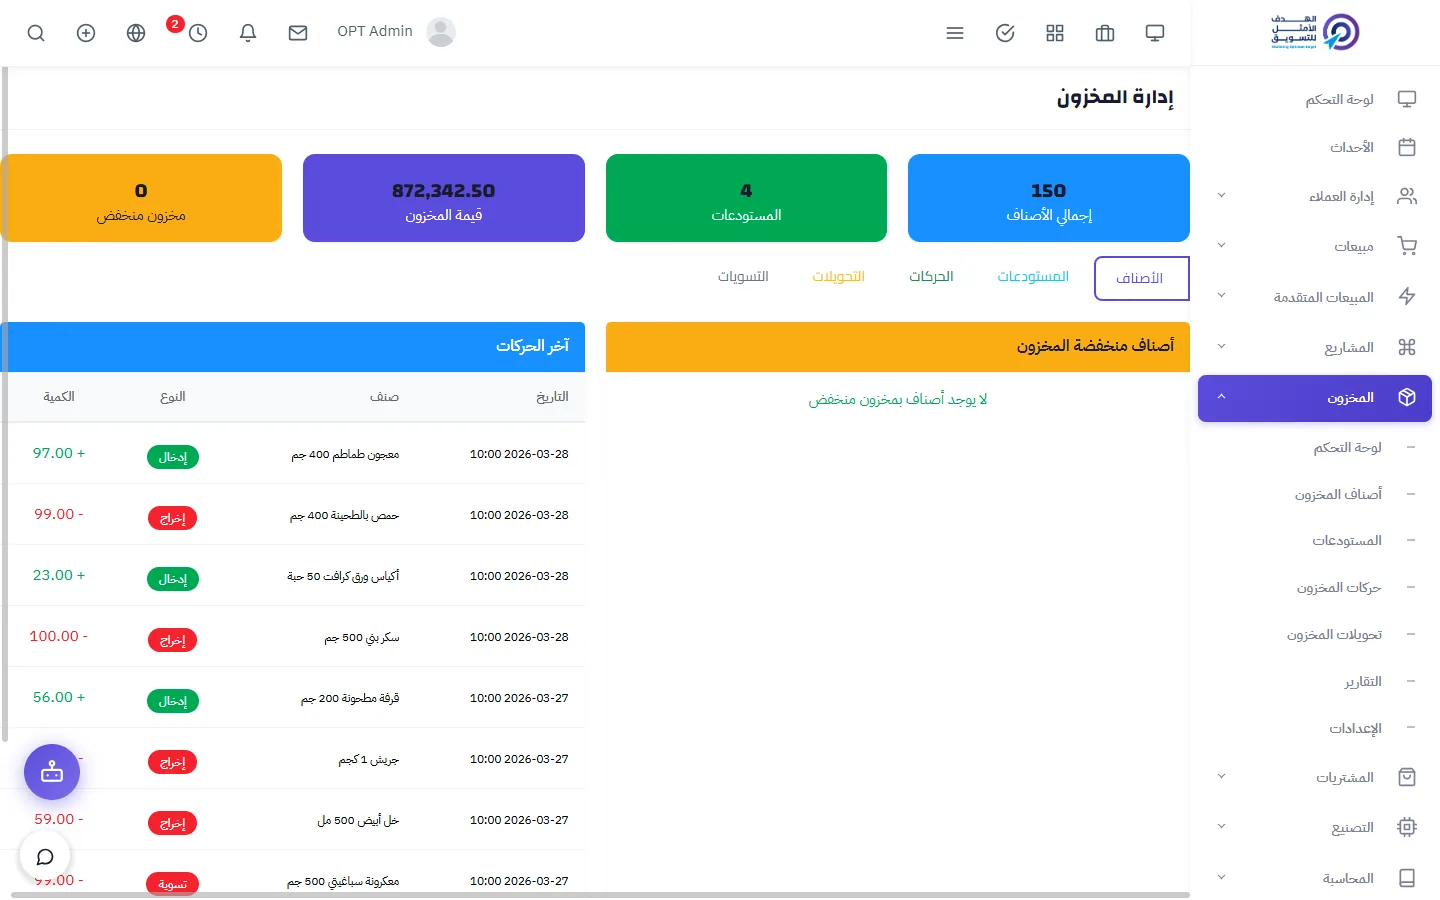Click the معجون طماطم 400 جم row
The image size is (1440, 900).
tap(295, 454)
